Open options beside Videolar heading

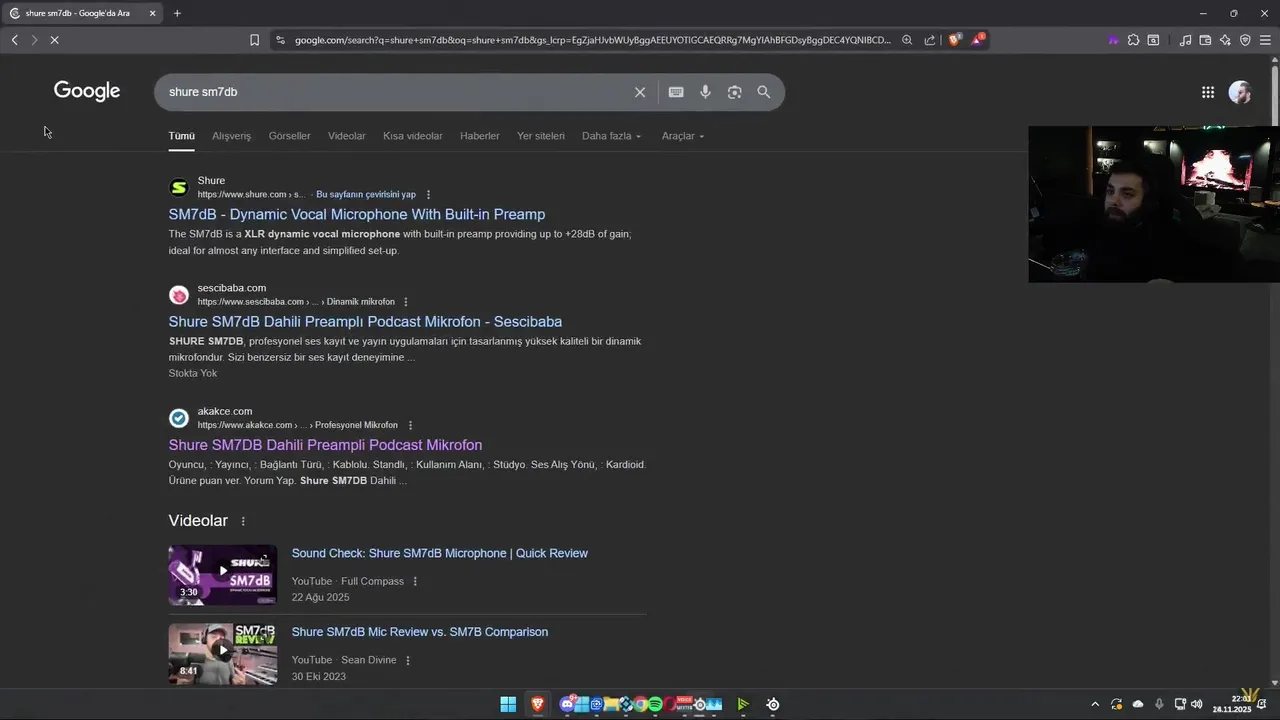point(243,521)
